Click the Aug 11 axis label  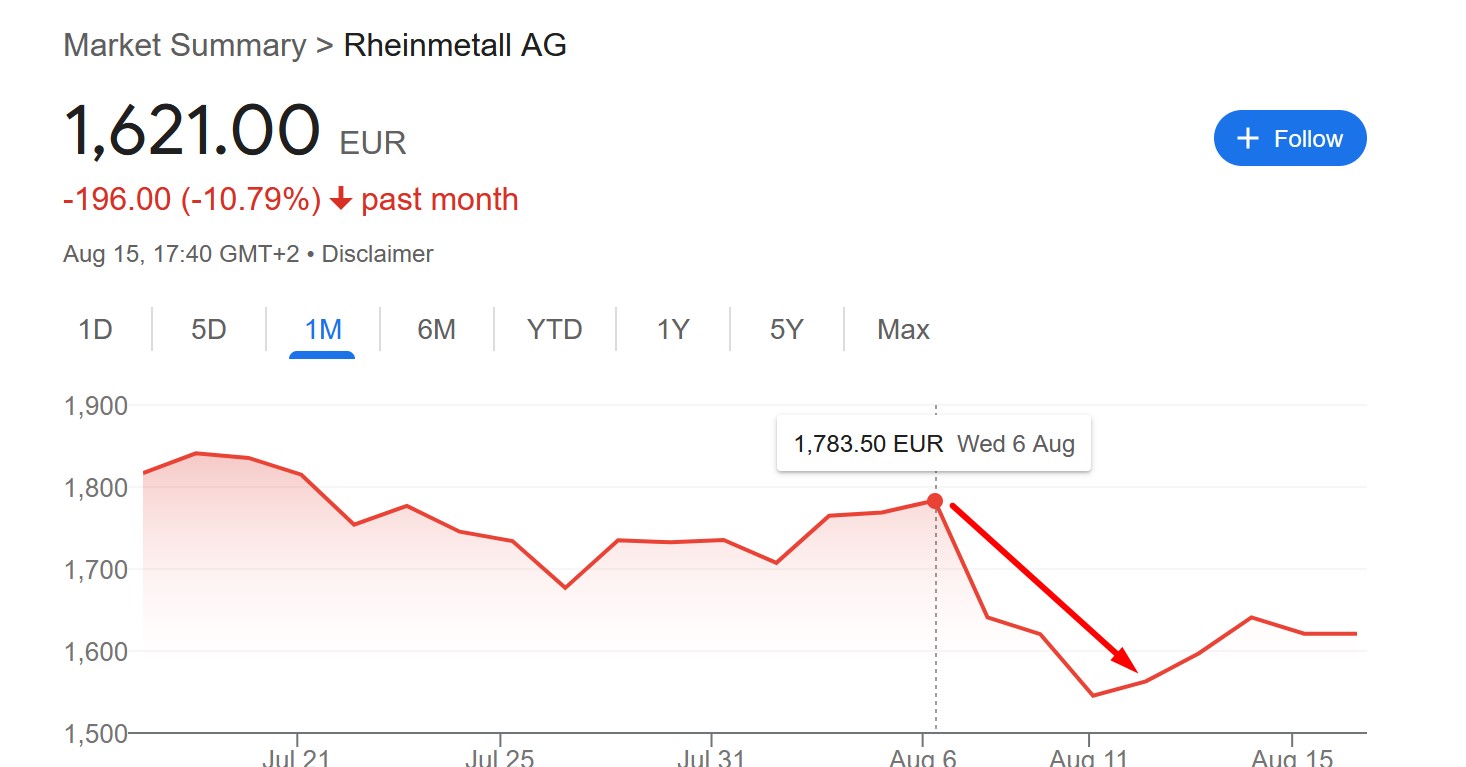(x=1088, y=758)
